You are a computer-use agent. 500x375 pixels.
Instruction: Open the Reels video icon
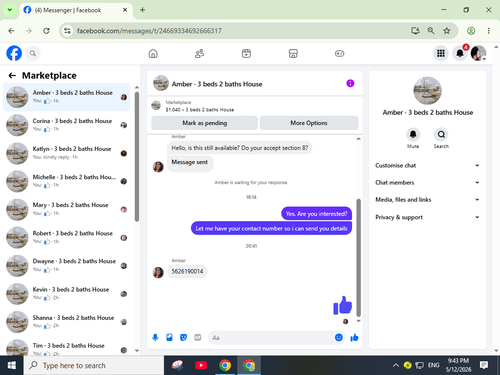(246, 53)
